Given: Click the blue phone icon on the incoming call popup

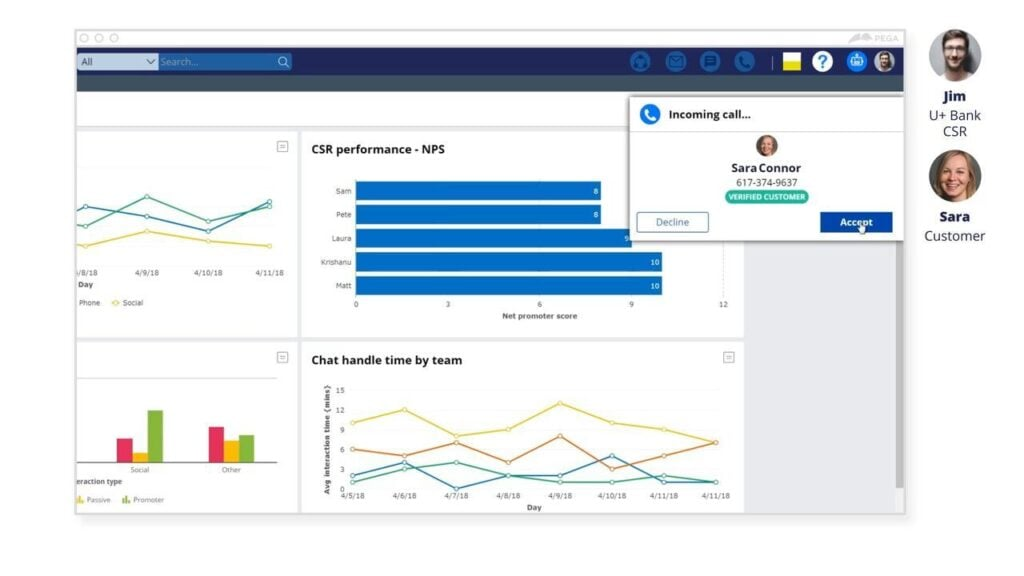Looking at the screenshot, I should (651, 113).
